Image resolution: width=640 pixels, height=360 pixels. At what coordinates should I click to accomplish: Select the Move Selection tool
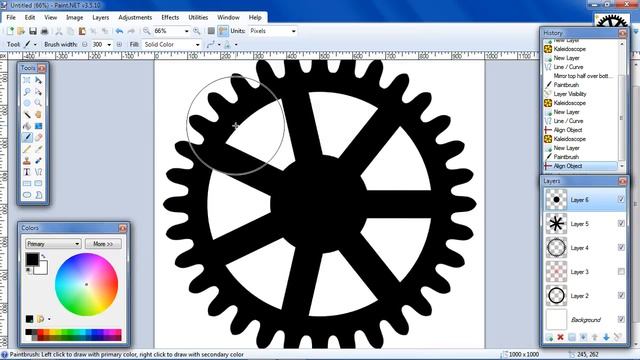click(x=38, y=91)
